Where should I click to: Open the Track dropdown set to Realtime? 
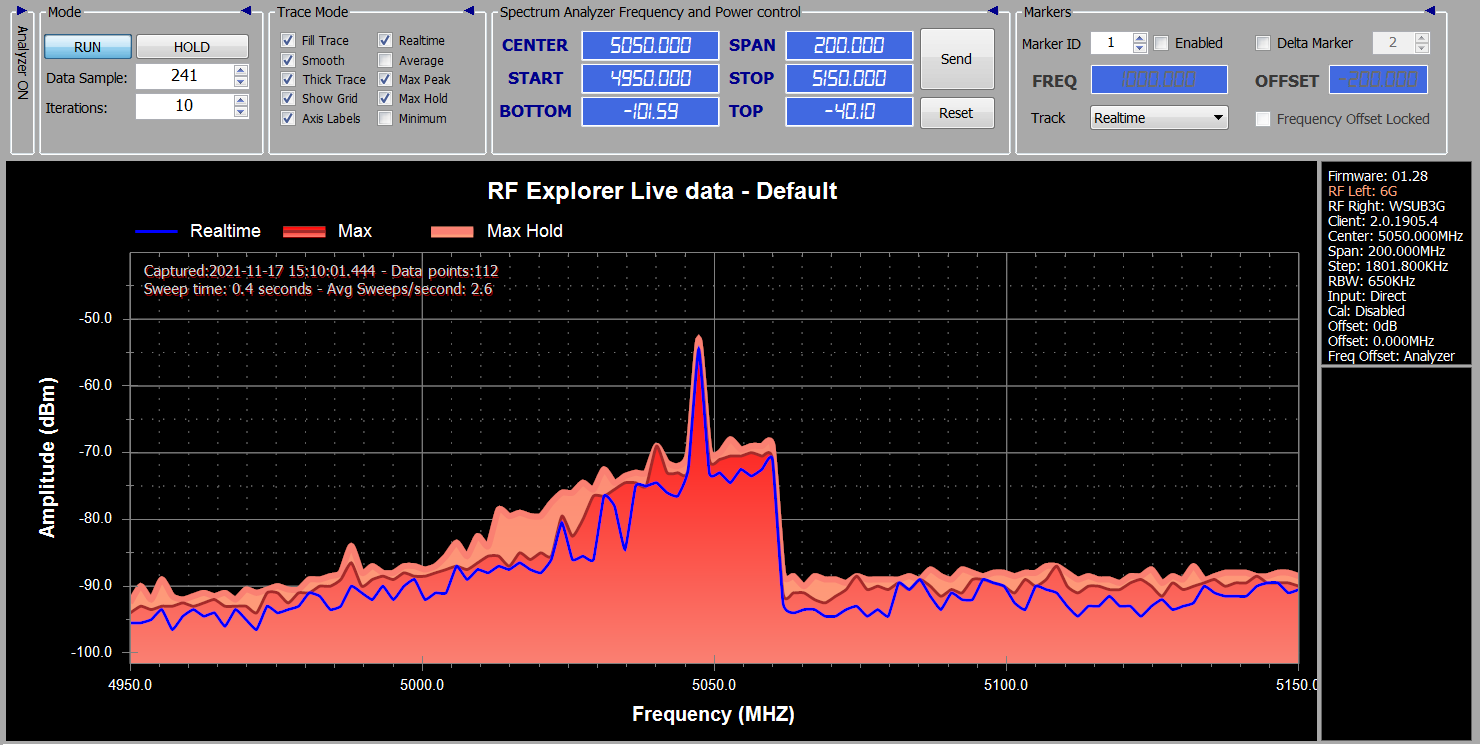coord(1159,118)
